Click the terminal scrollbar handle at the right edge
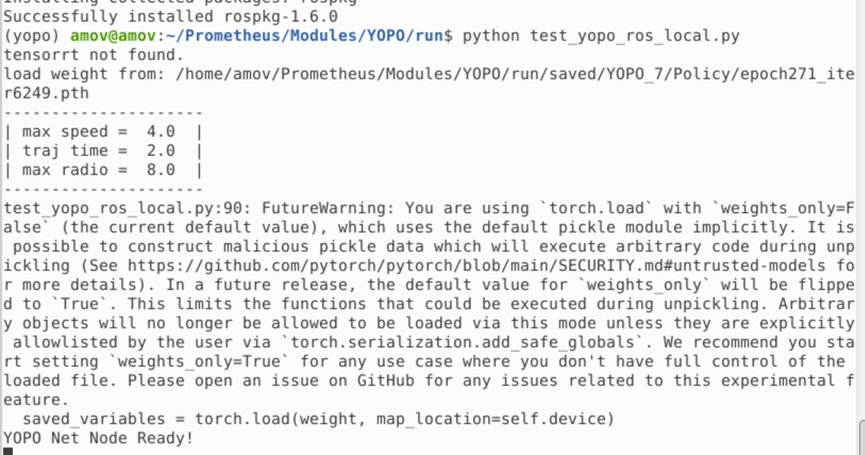The width and height of the screenshot is (865, 455). (x=862, y=438)
